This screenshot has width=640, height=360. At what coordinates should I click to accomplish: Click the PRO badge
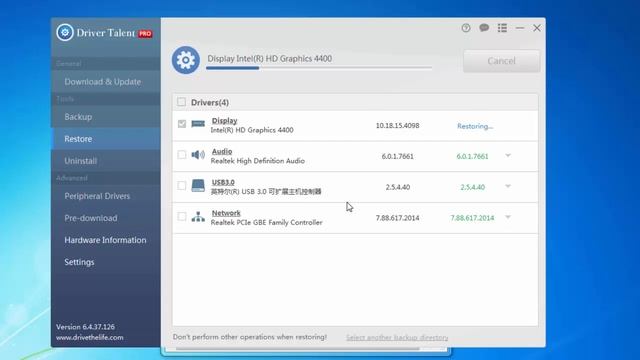point(145,33)
